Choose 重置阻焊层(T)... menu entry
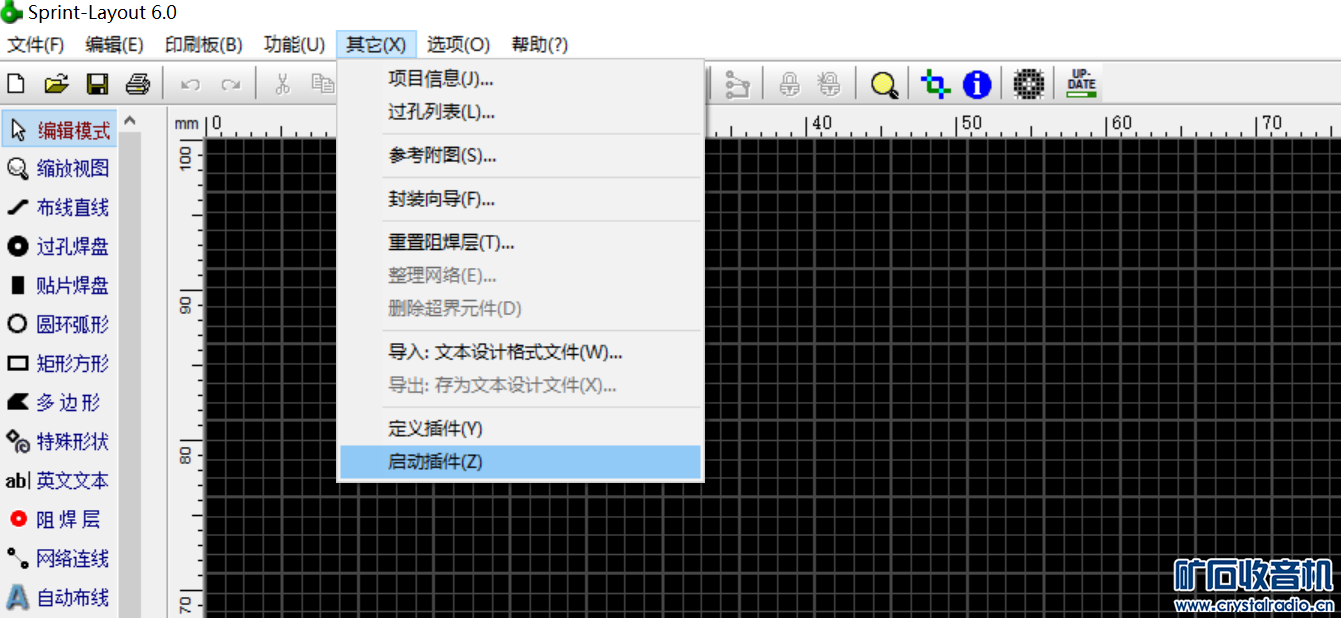Image resolution: width=1341 pixels, height=618 pixels. pos(520,243)
